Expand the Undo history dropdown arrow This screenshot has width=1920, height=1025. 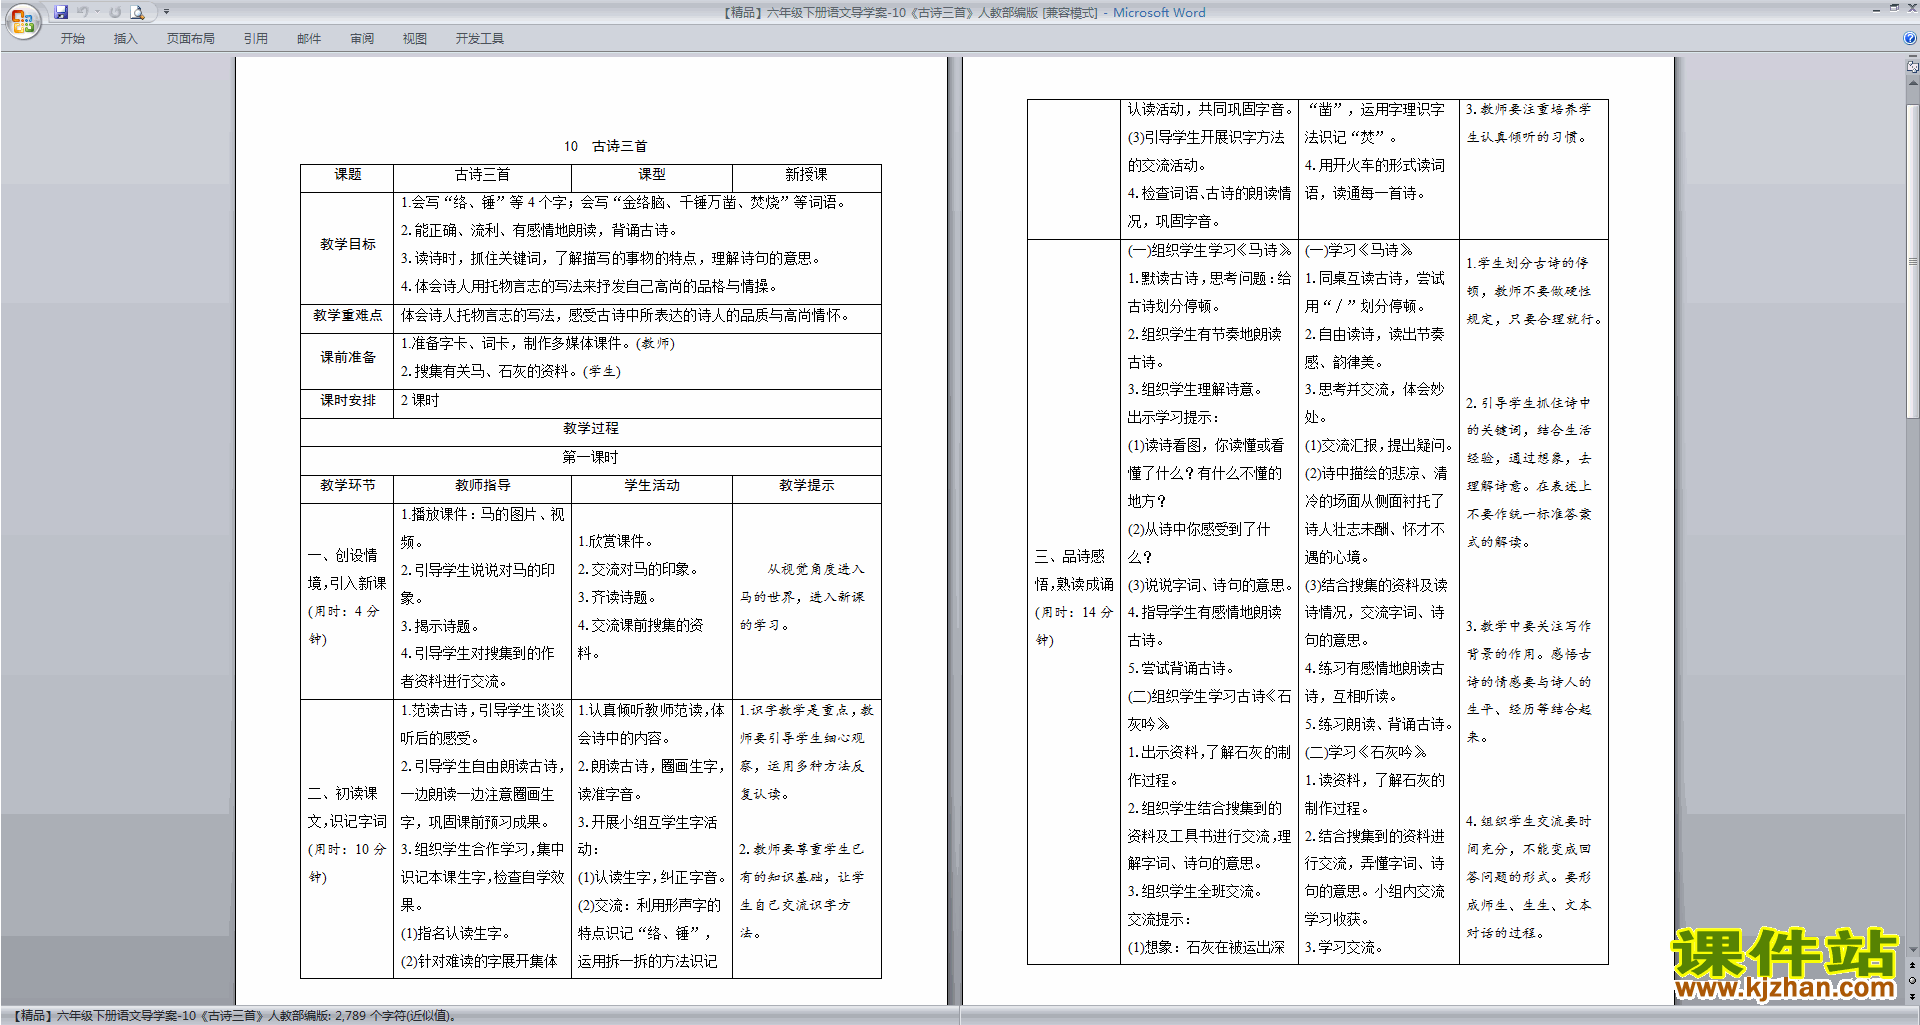point(97,12)
